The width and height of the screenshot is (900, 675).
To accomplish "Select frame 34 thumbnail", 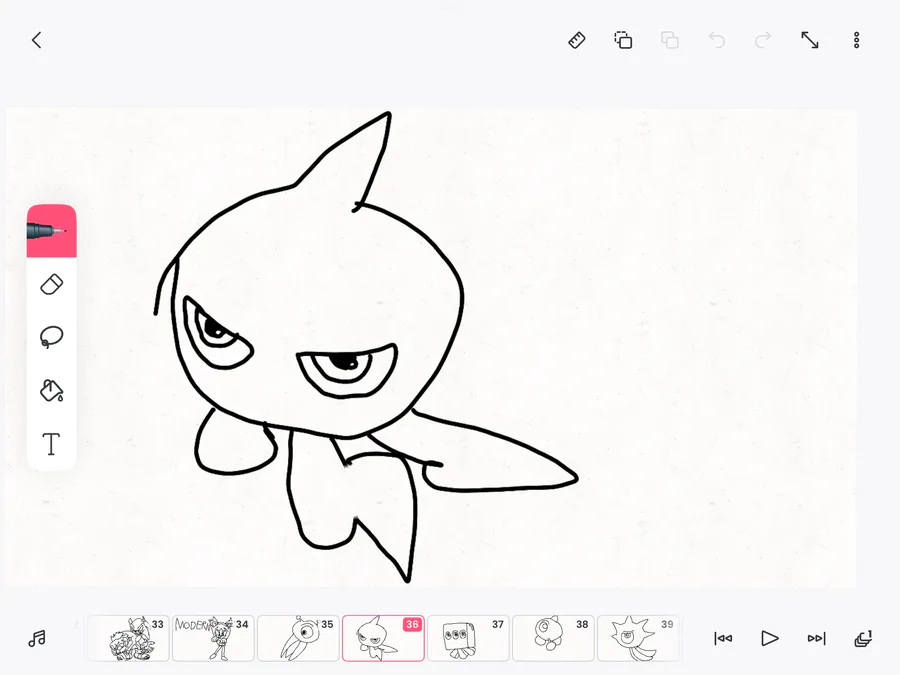I will (214, 638).
